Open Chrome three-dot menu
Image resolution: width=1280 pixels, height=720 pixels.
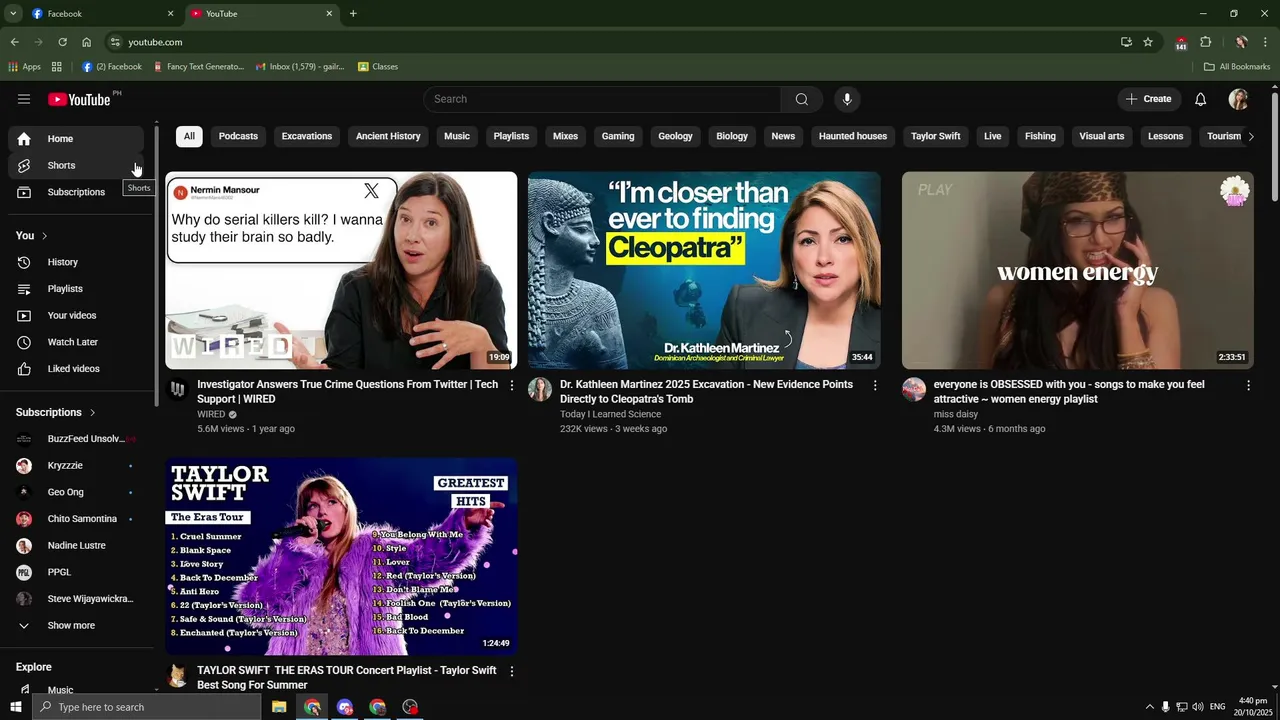(x=1266, y=42)
